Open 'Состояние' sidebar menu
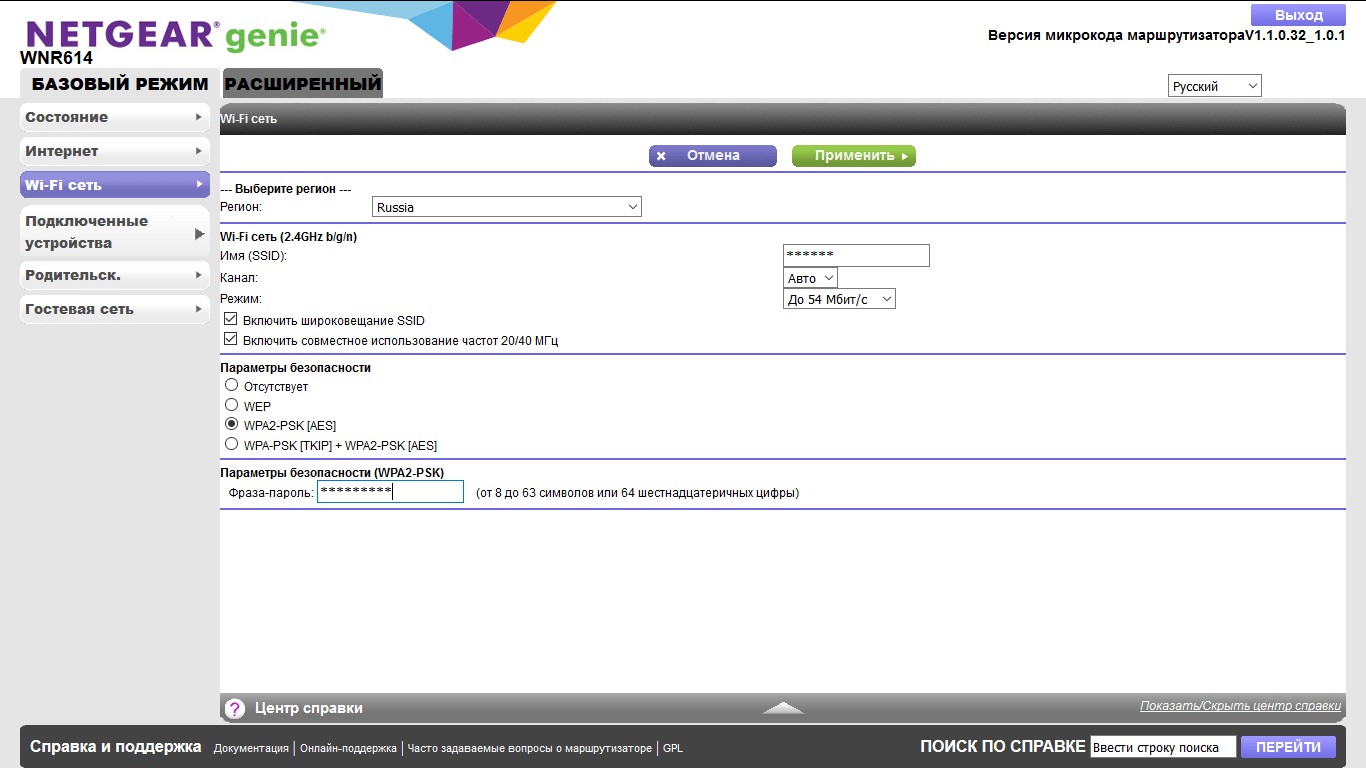The width and height of the screenshot is (1366, 768). pyautogui.click(x=115, y=118)
